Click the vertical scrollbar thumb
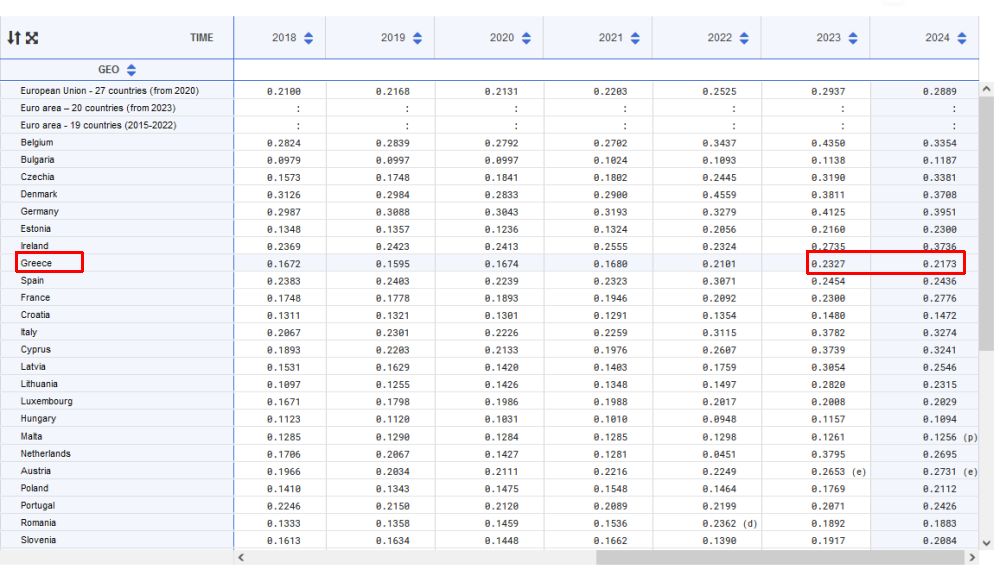This screenshot has width=1000, height=576. pos(987,223)
